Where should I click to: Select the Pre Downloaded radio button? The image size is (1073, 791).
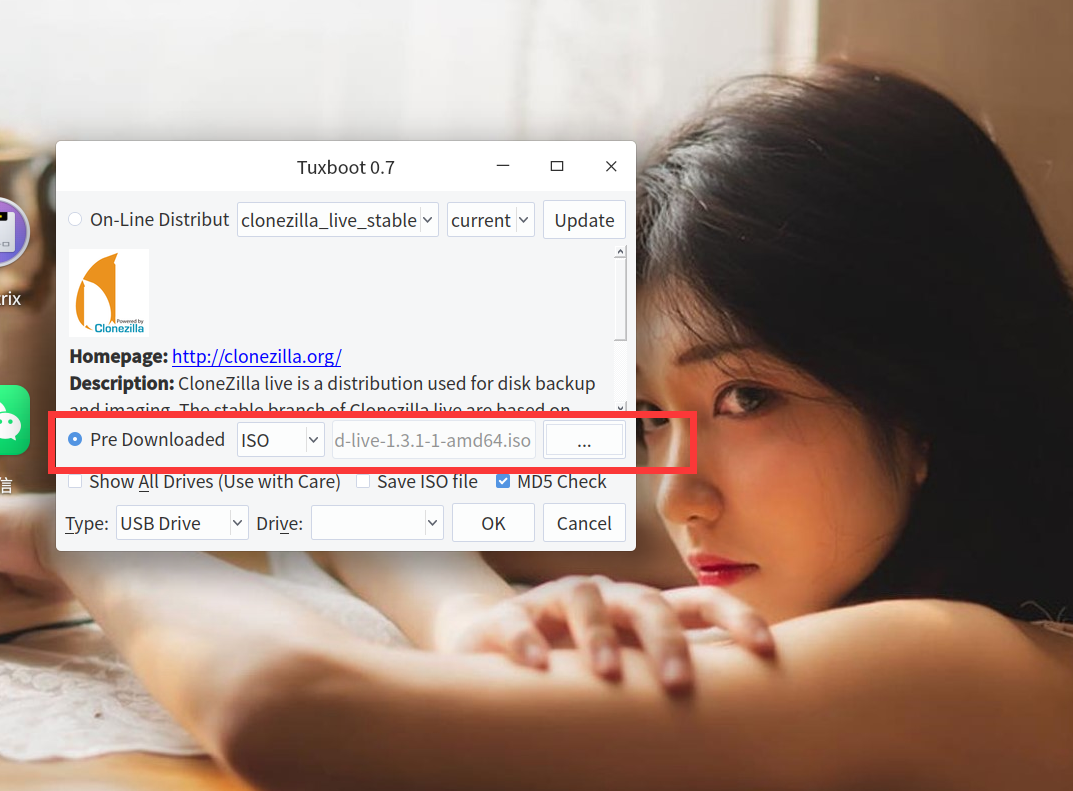point(75,439)
